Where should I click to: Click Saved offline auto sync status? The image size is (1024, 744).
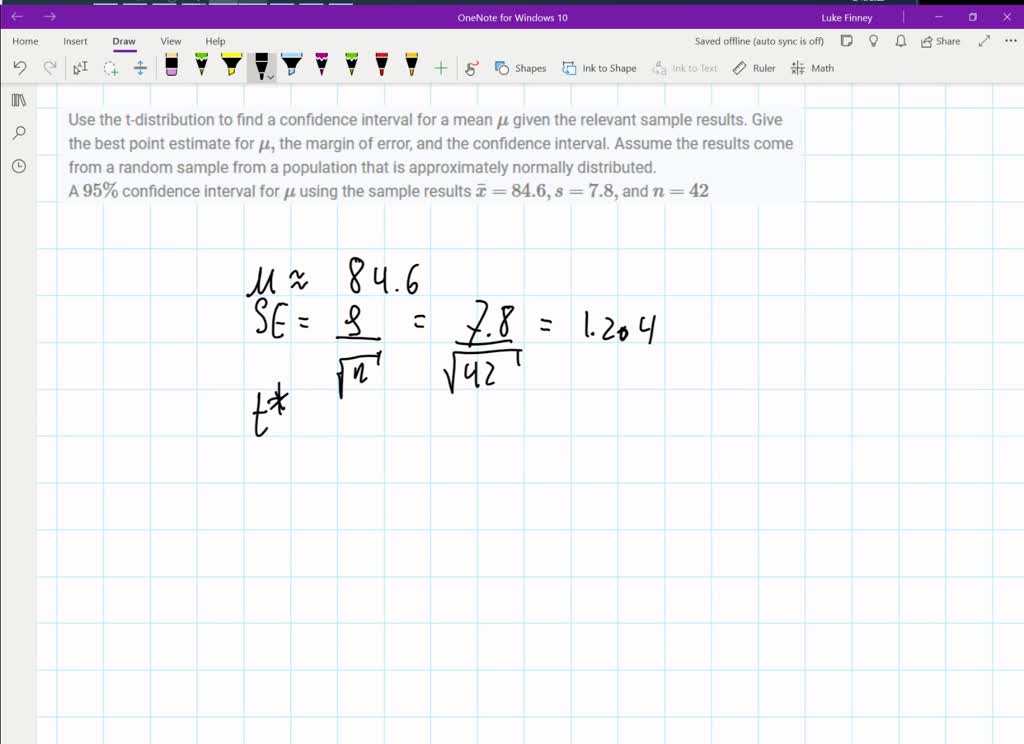click(758, 41)
